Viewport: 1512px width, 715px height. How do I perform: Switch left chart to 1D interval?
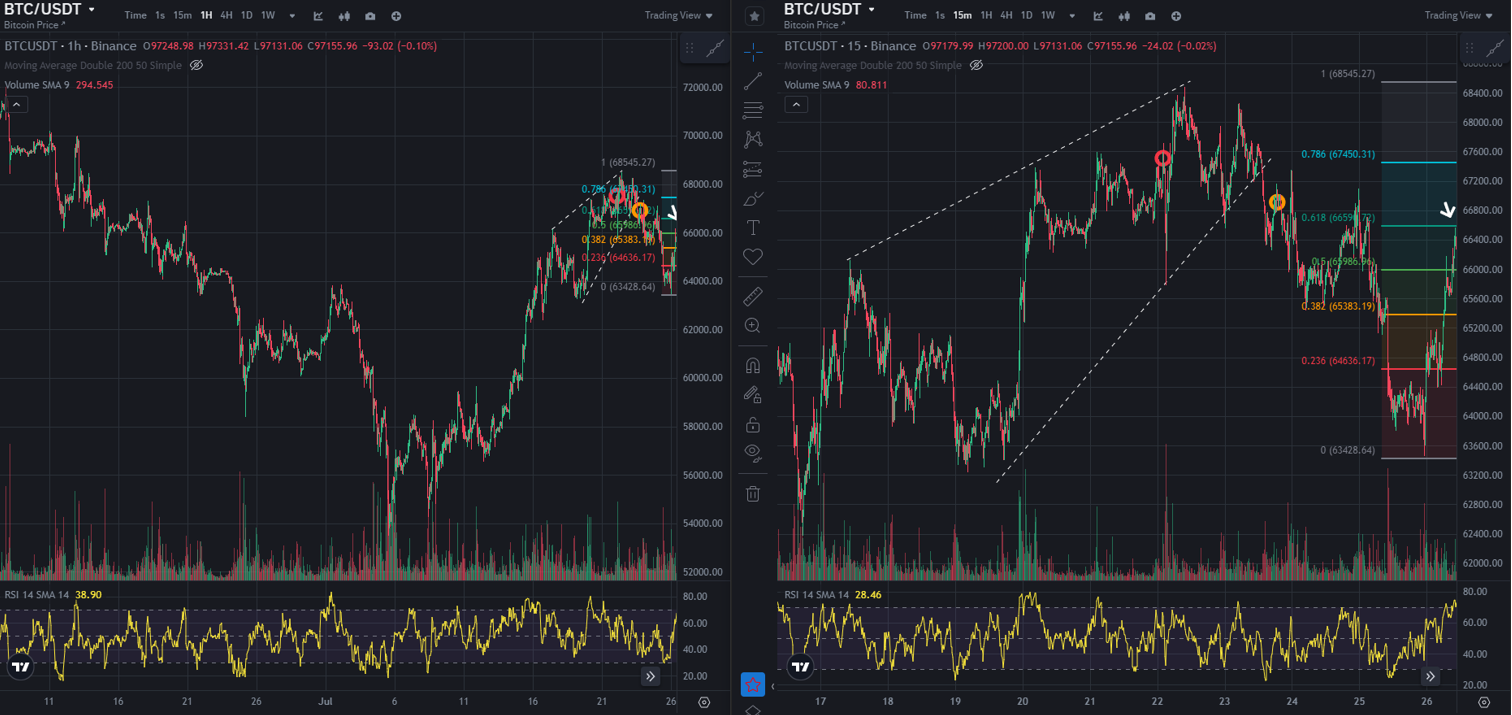tap(246, 16)
